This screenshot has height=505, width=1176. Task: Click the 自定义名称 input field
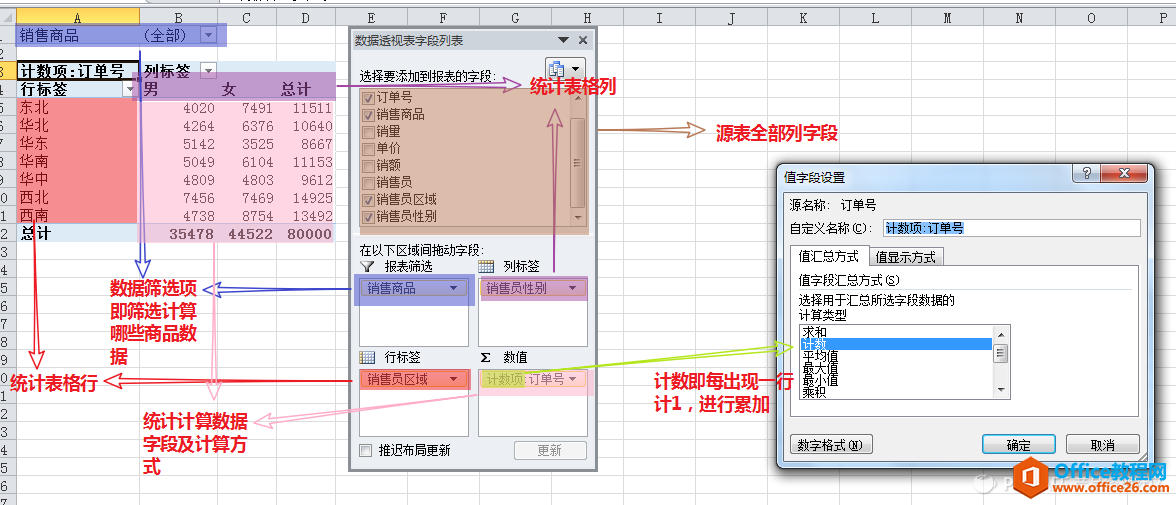1012,228
